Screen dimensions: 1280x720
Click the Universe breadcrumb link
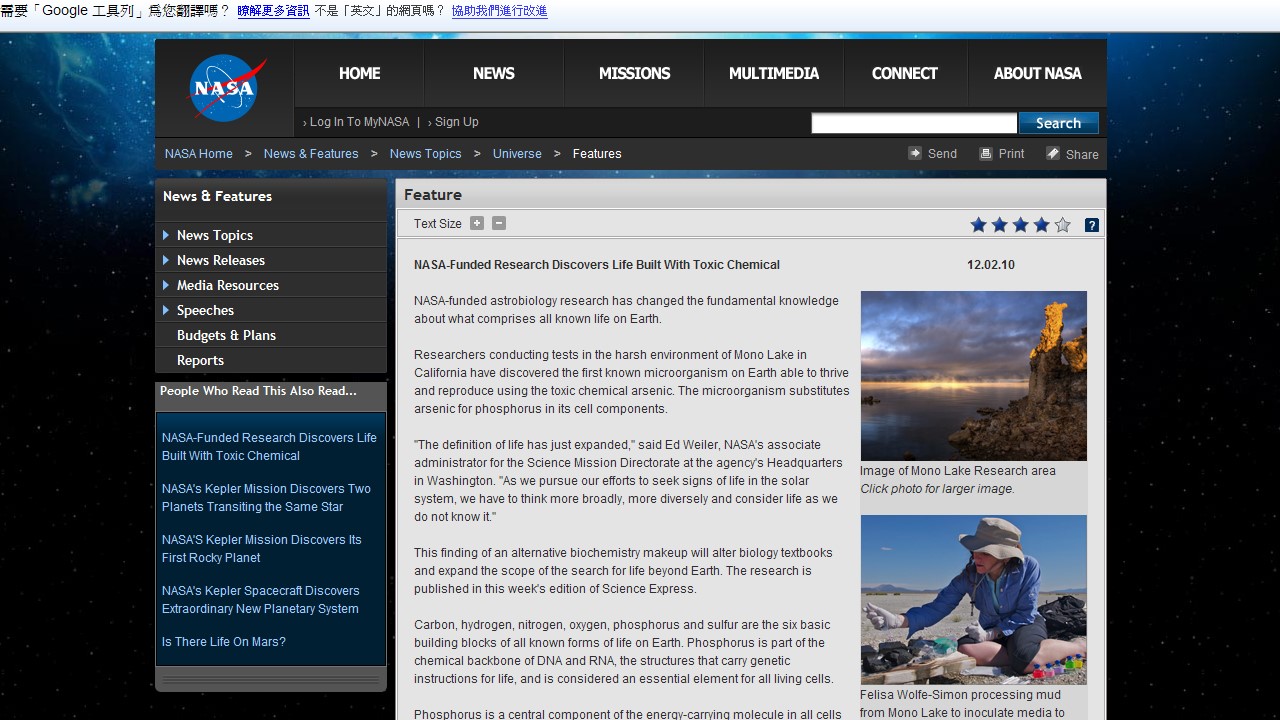pos(517,154)
